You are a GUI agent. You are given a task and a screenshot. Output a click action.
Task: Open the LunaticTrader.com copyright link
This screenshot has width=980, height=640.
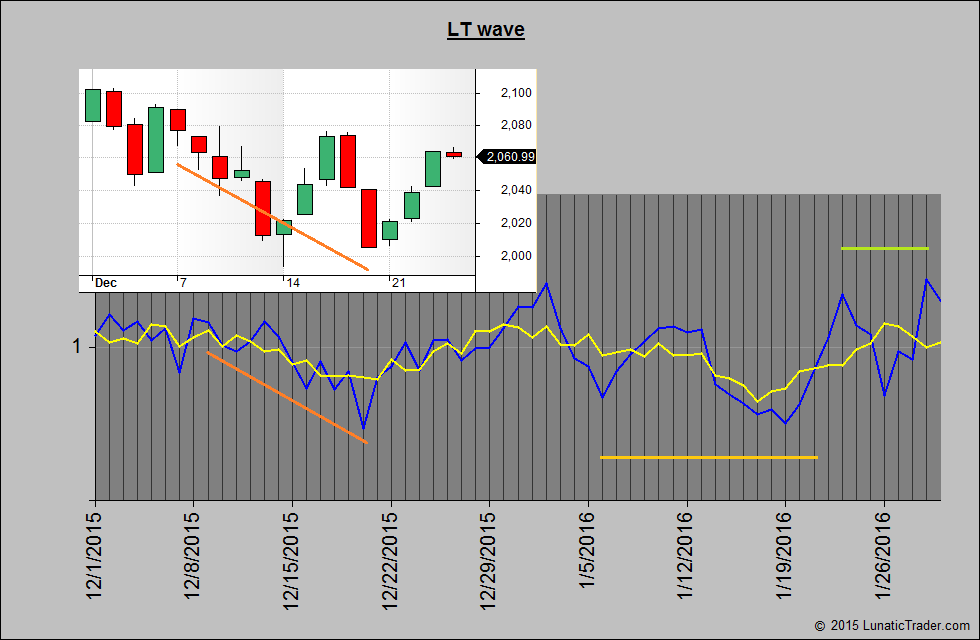tap(893, 625)
